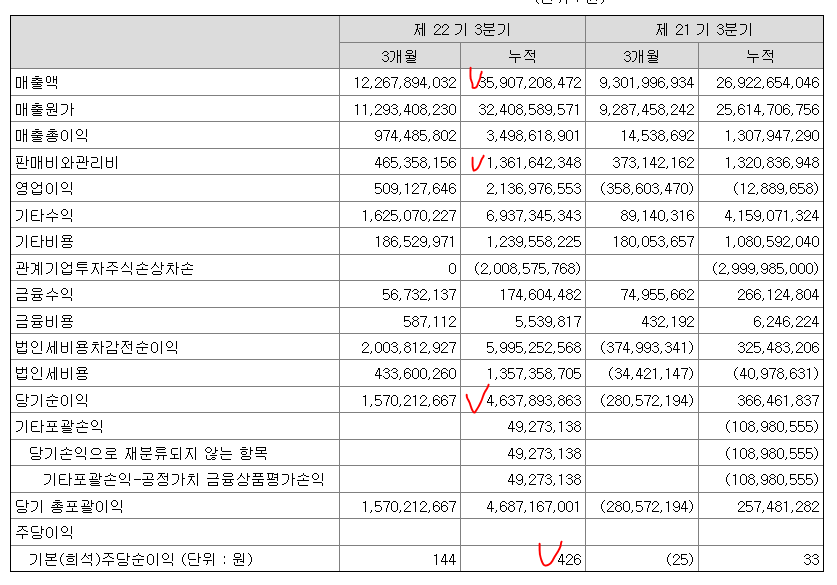Screen dimensions: 837x585
Task: Click value 11,293,408,230 in 매출원가 row
Action: (x=405, y=109)
